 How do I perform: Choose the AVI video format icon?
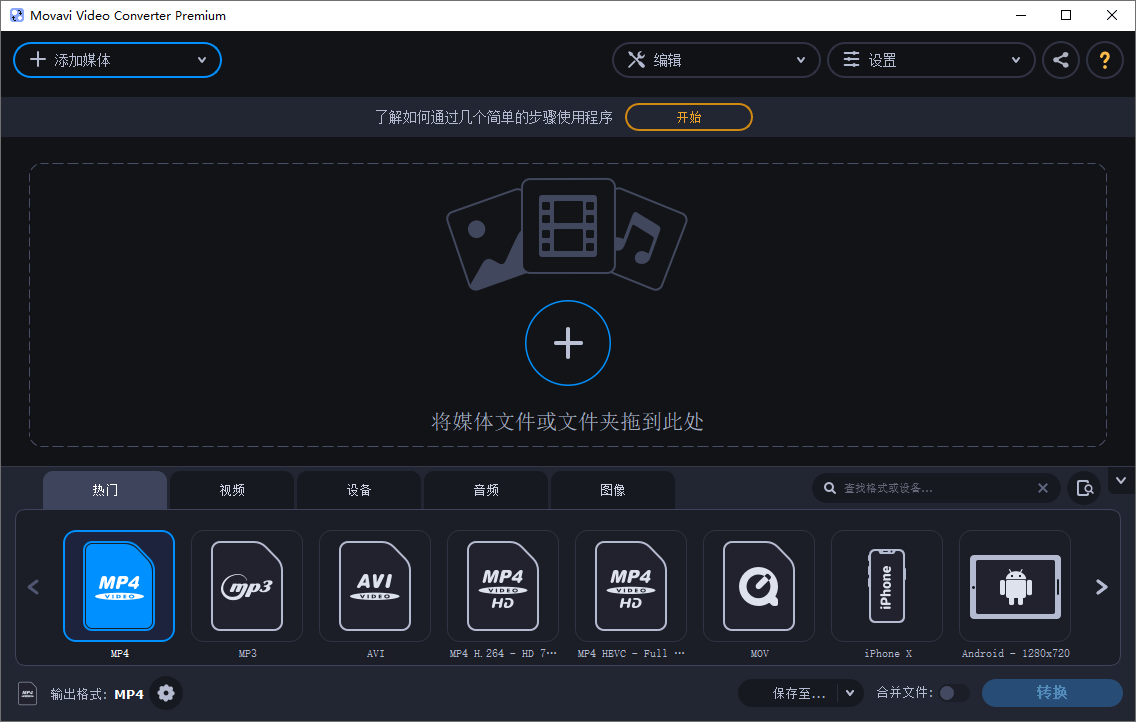coord(375,586)
